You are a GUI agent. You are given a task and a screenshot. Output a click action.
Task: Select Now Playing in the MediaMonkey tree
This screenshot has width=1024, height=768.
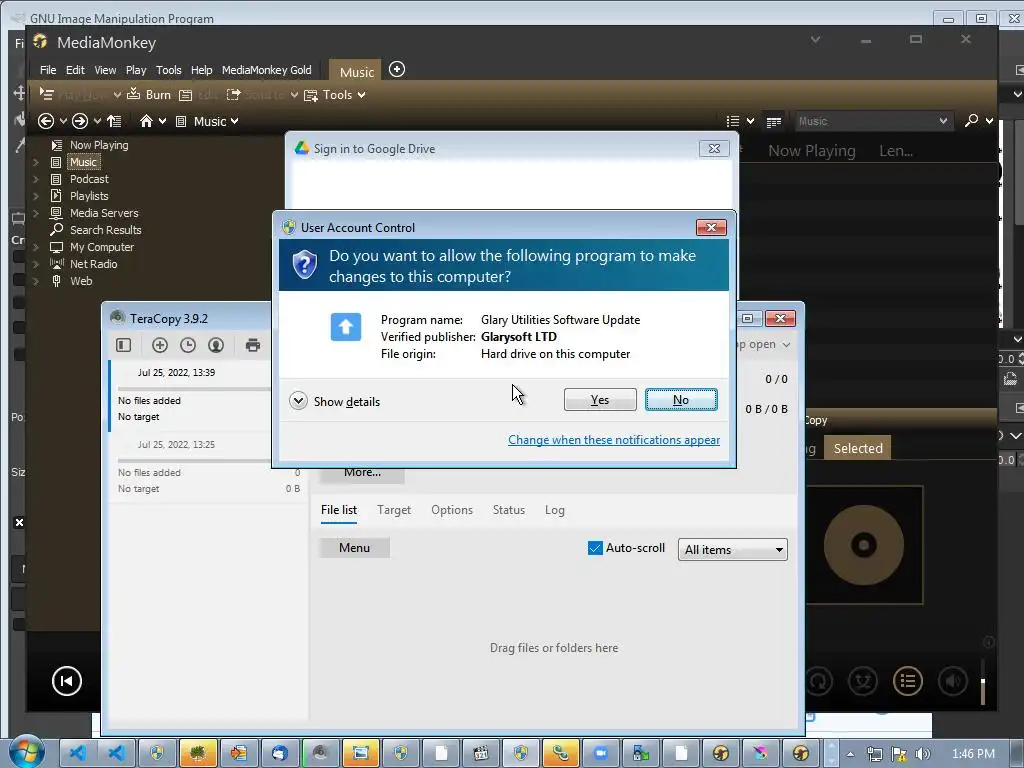coord(99,145)
